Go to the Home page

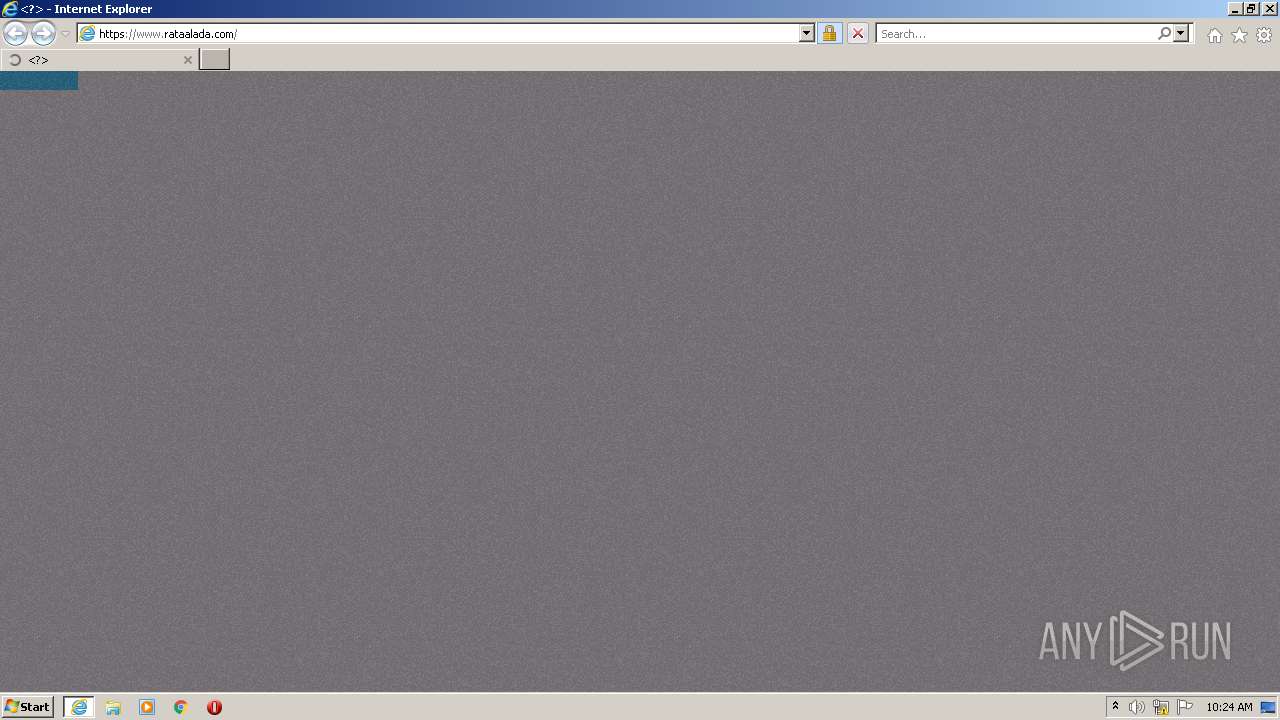[x=1214, y=35]
